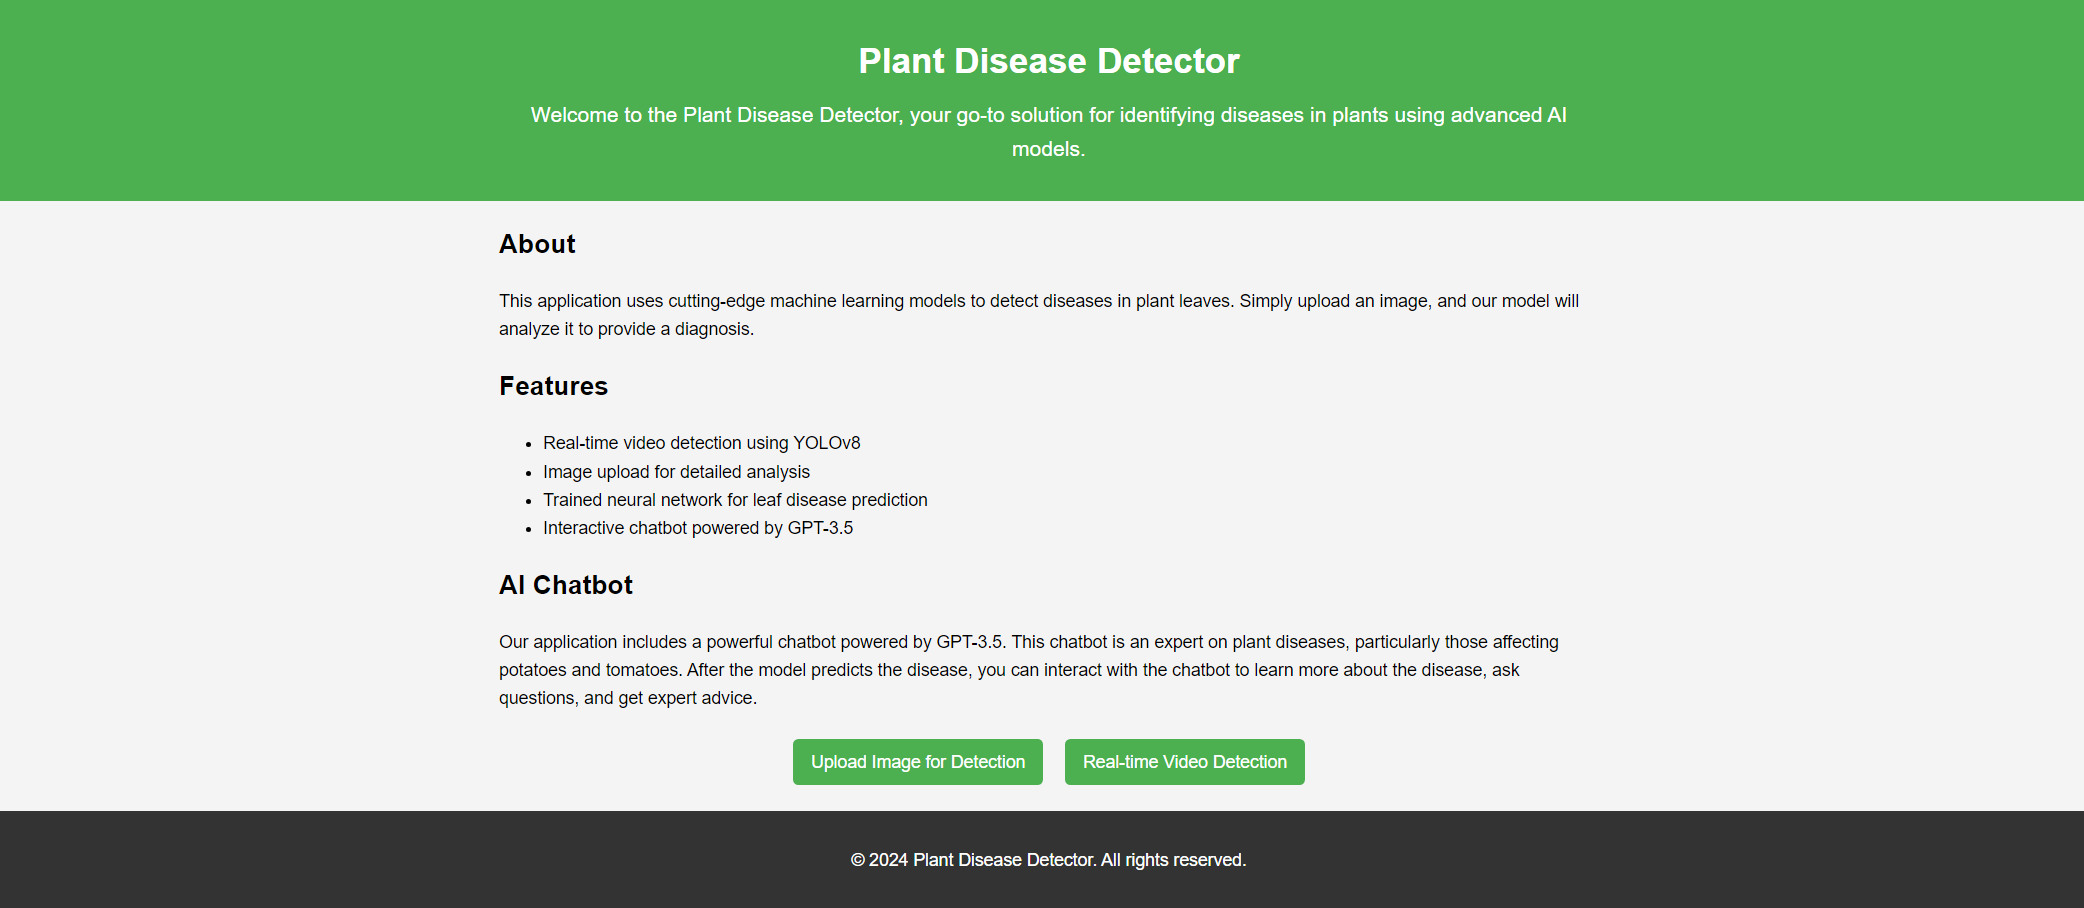Click the Real-time Video Detection button
This screenshot has height=908, width=2084.
[1184, 761]
